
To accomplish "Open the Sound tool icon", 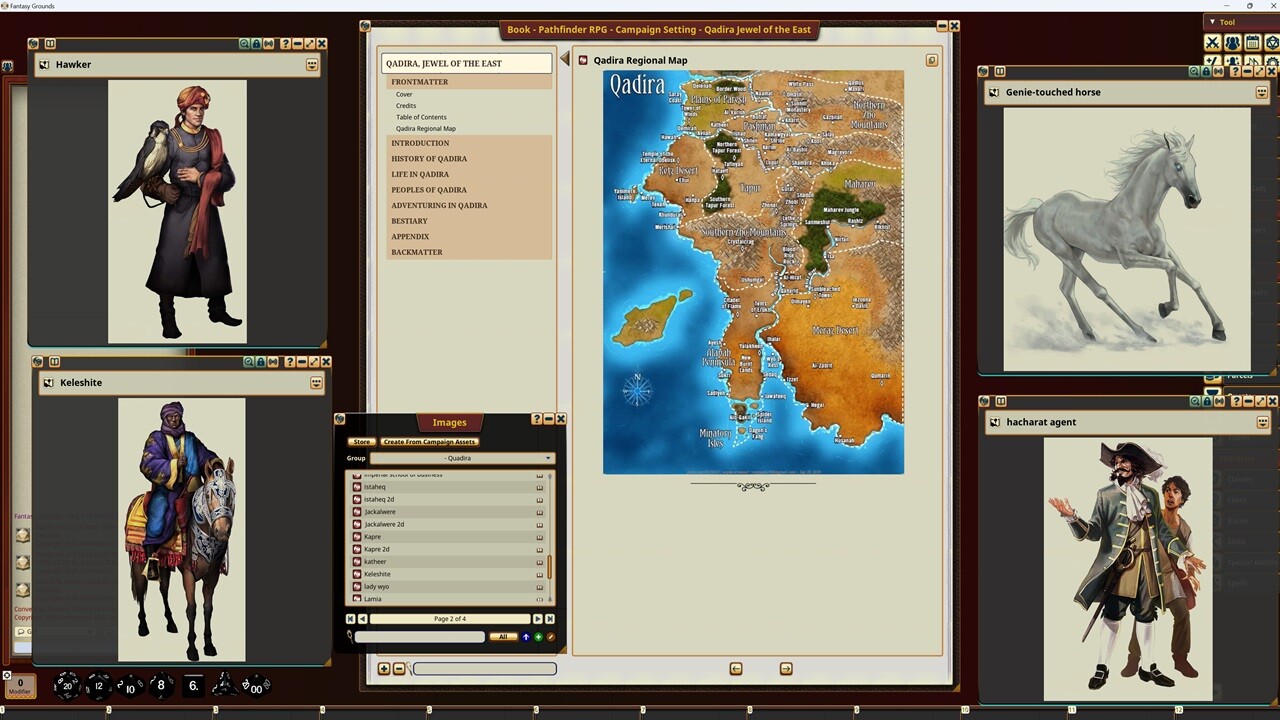I will (1251, 61).
